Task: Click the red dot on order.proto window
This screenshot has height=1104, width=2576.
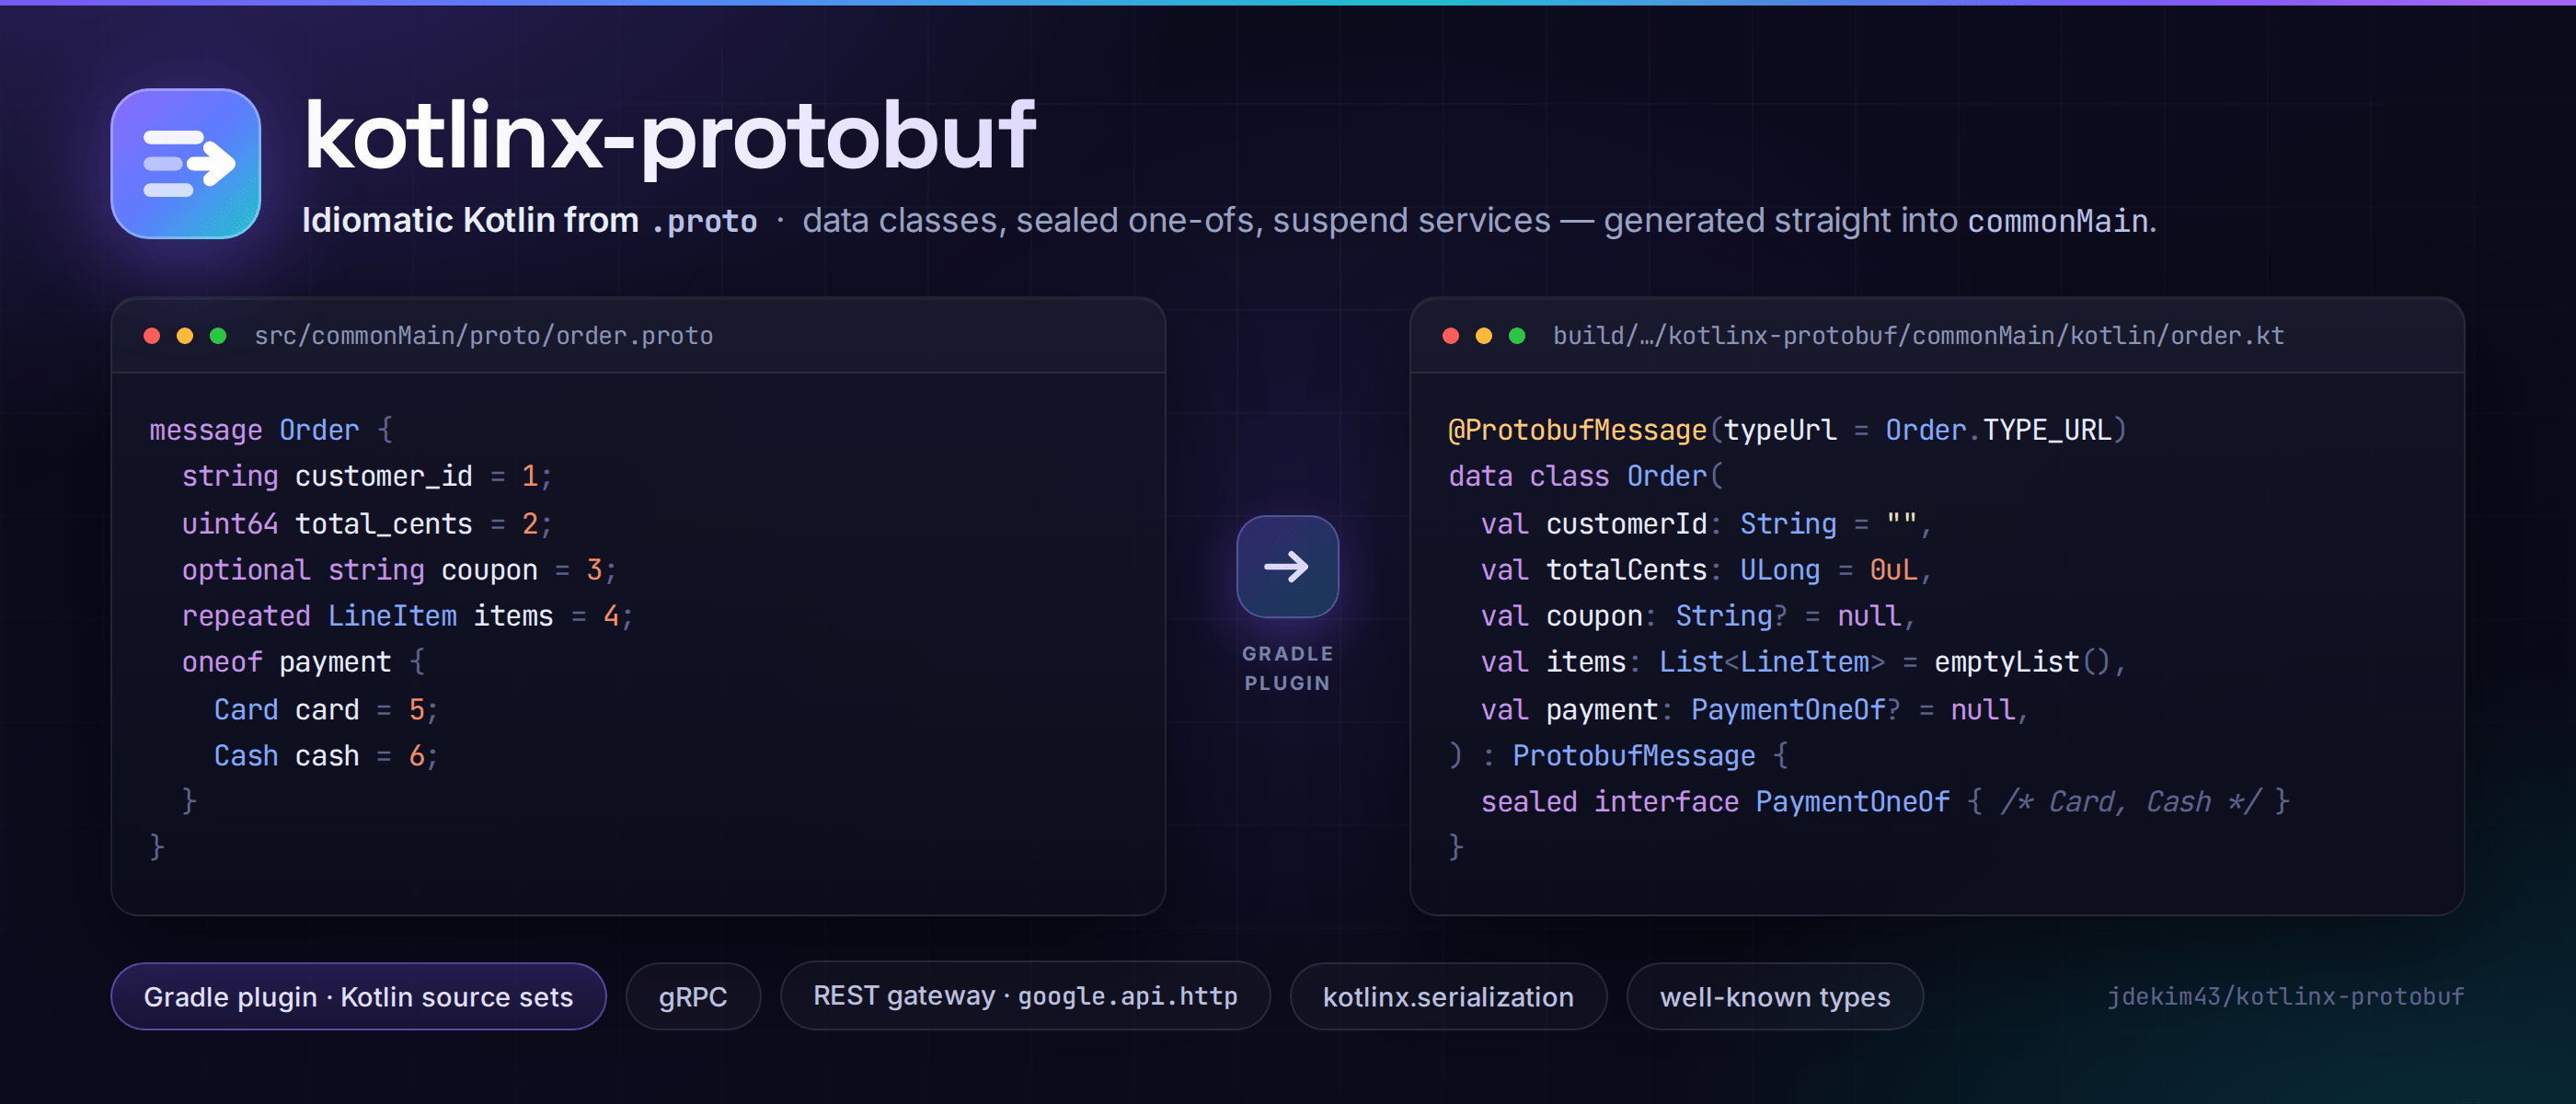Action: (152, 336)
